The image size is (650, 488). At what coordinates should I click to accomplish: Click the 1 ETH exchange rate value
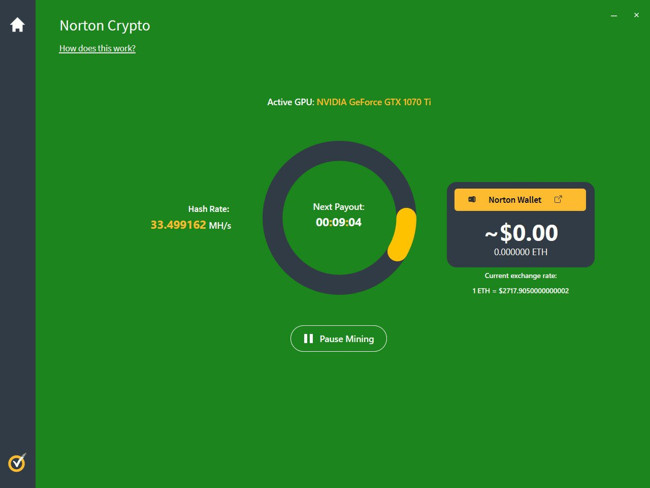pos(521,291)
